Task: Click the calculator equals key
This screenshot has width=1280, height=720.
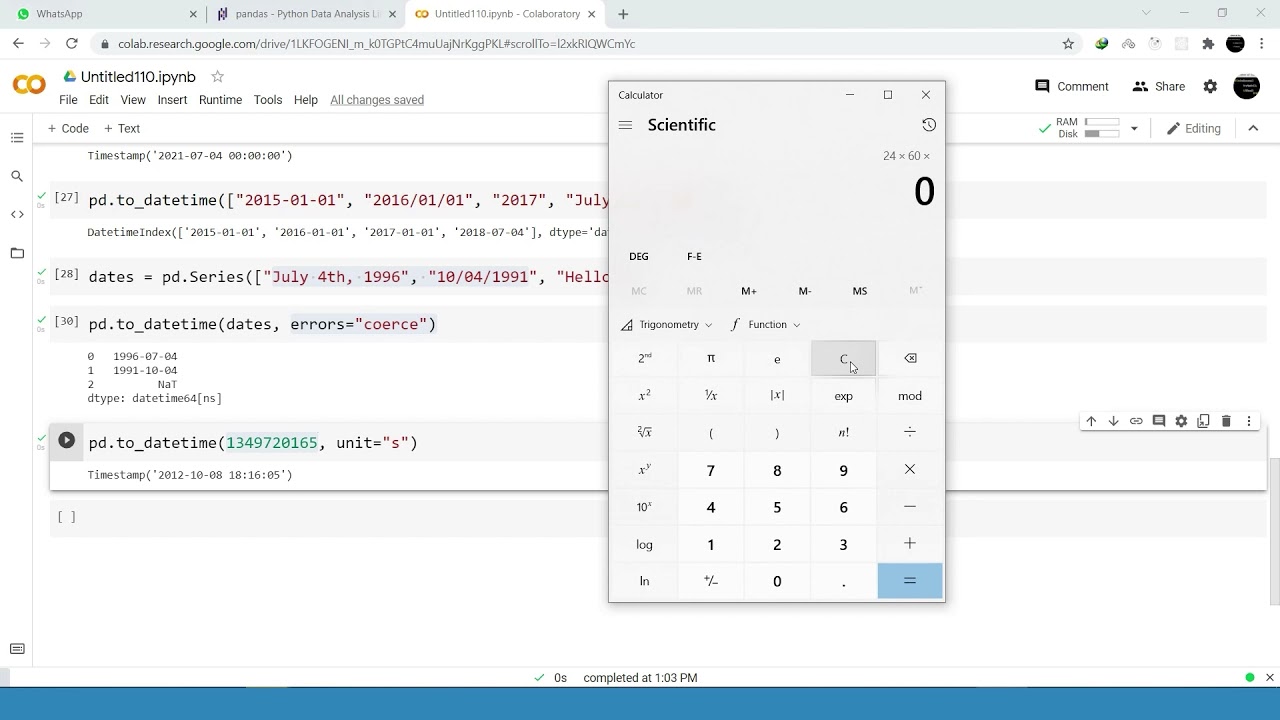Action: click(910, 581)
